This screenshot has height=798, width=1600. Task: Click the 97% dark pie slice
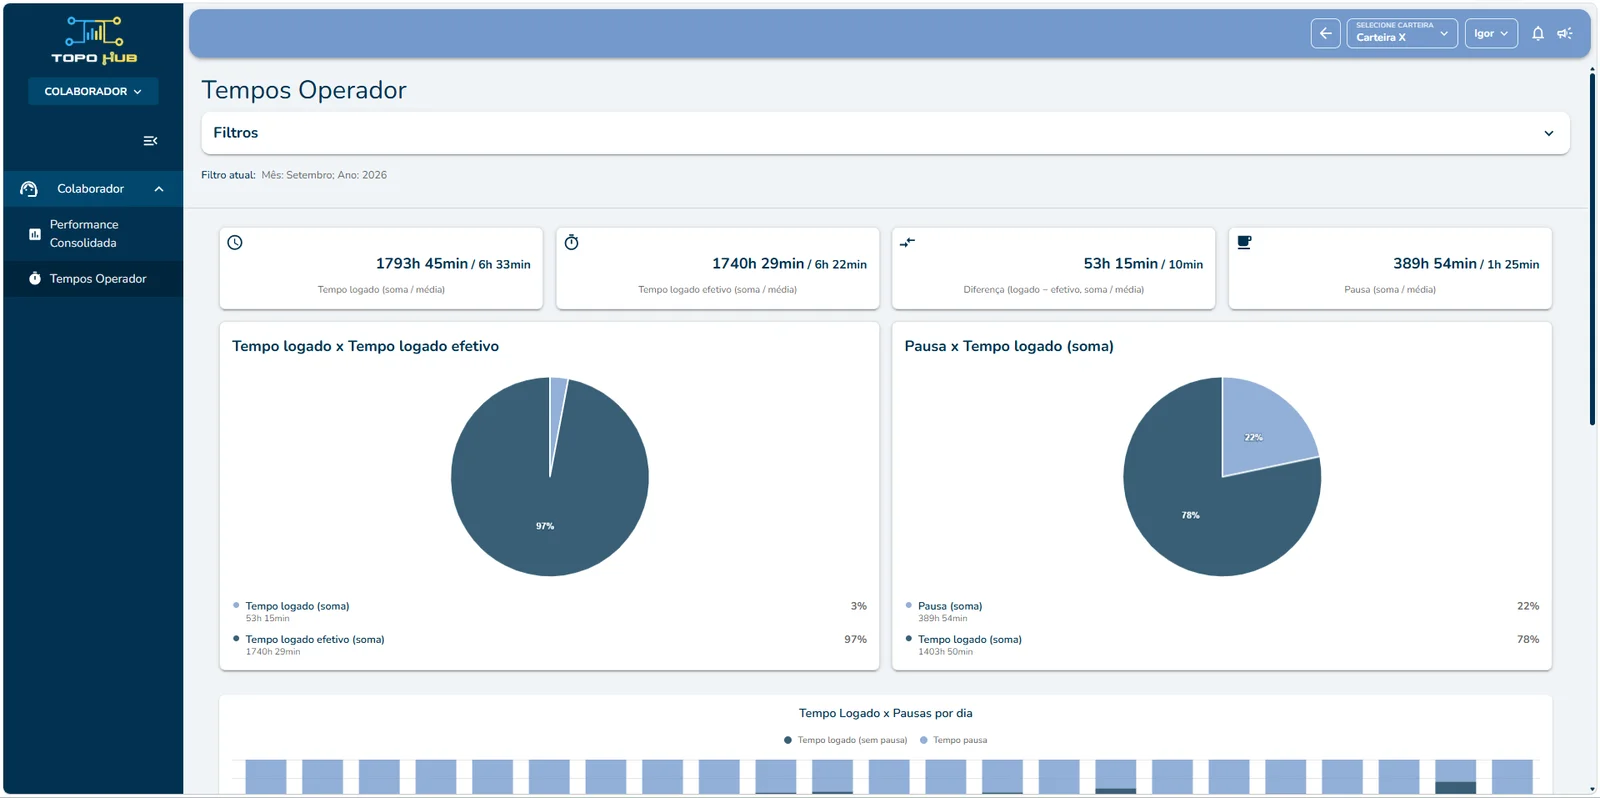click(x=545, y=500)
